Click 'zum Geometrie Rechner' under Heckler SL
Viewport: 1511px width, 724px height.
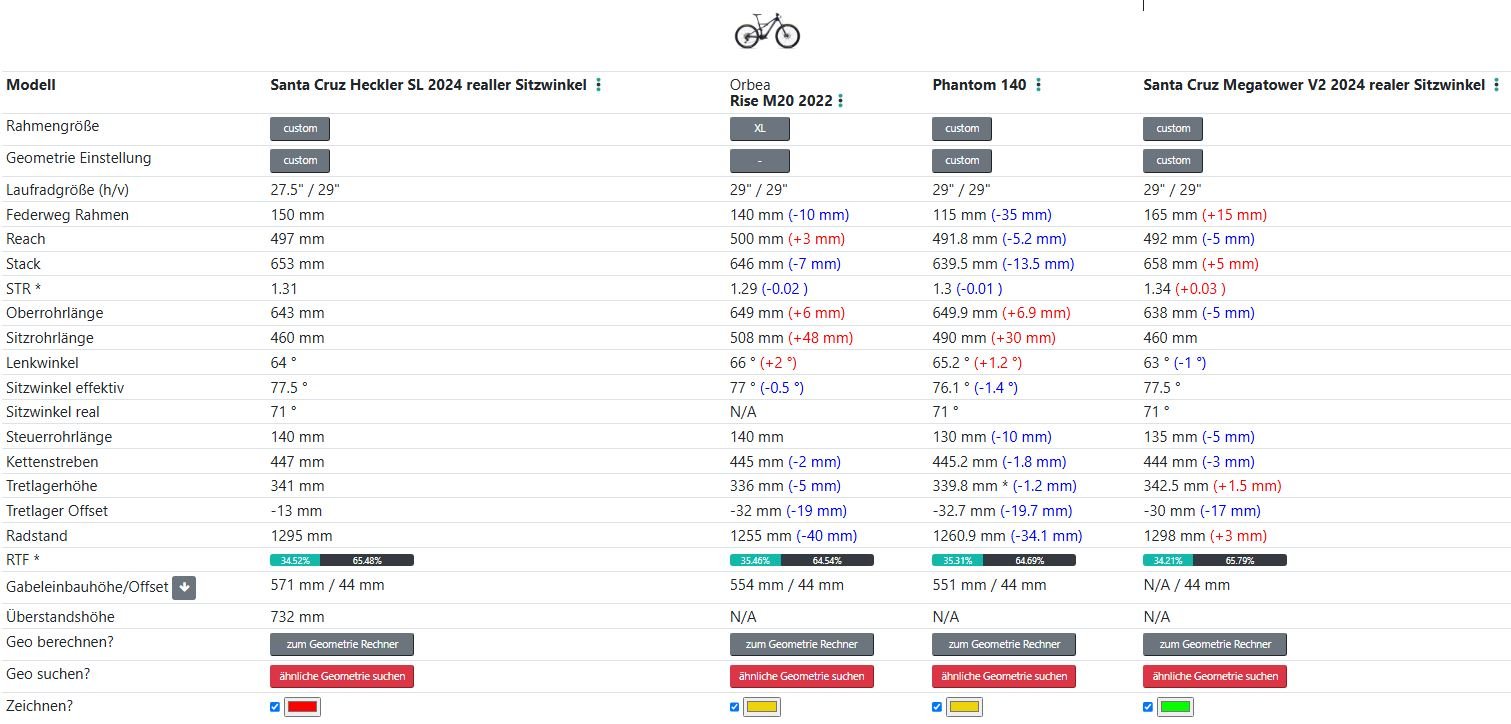tap(341, 644)
